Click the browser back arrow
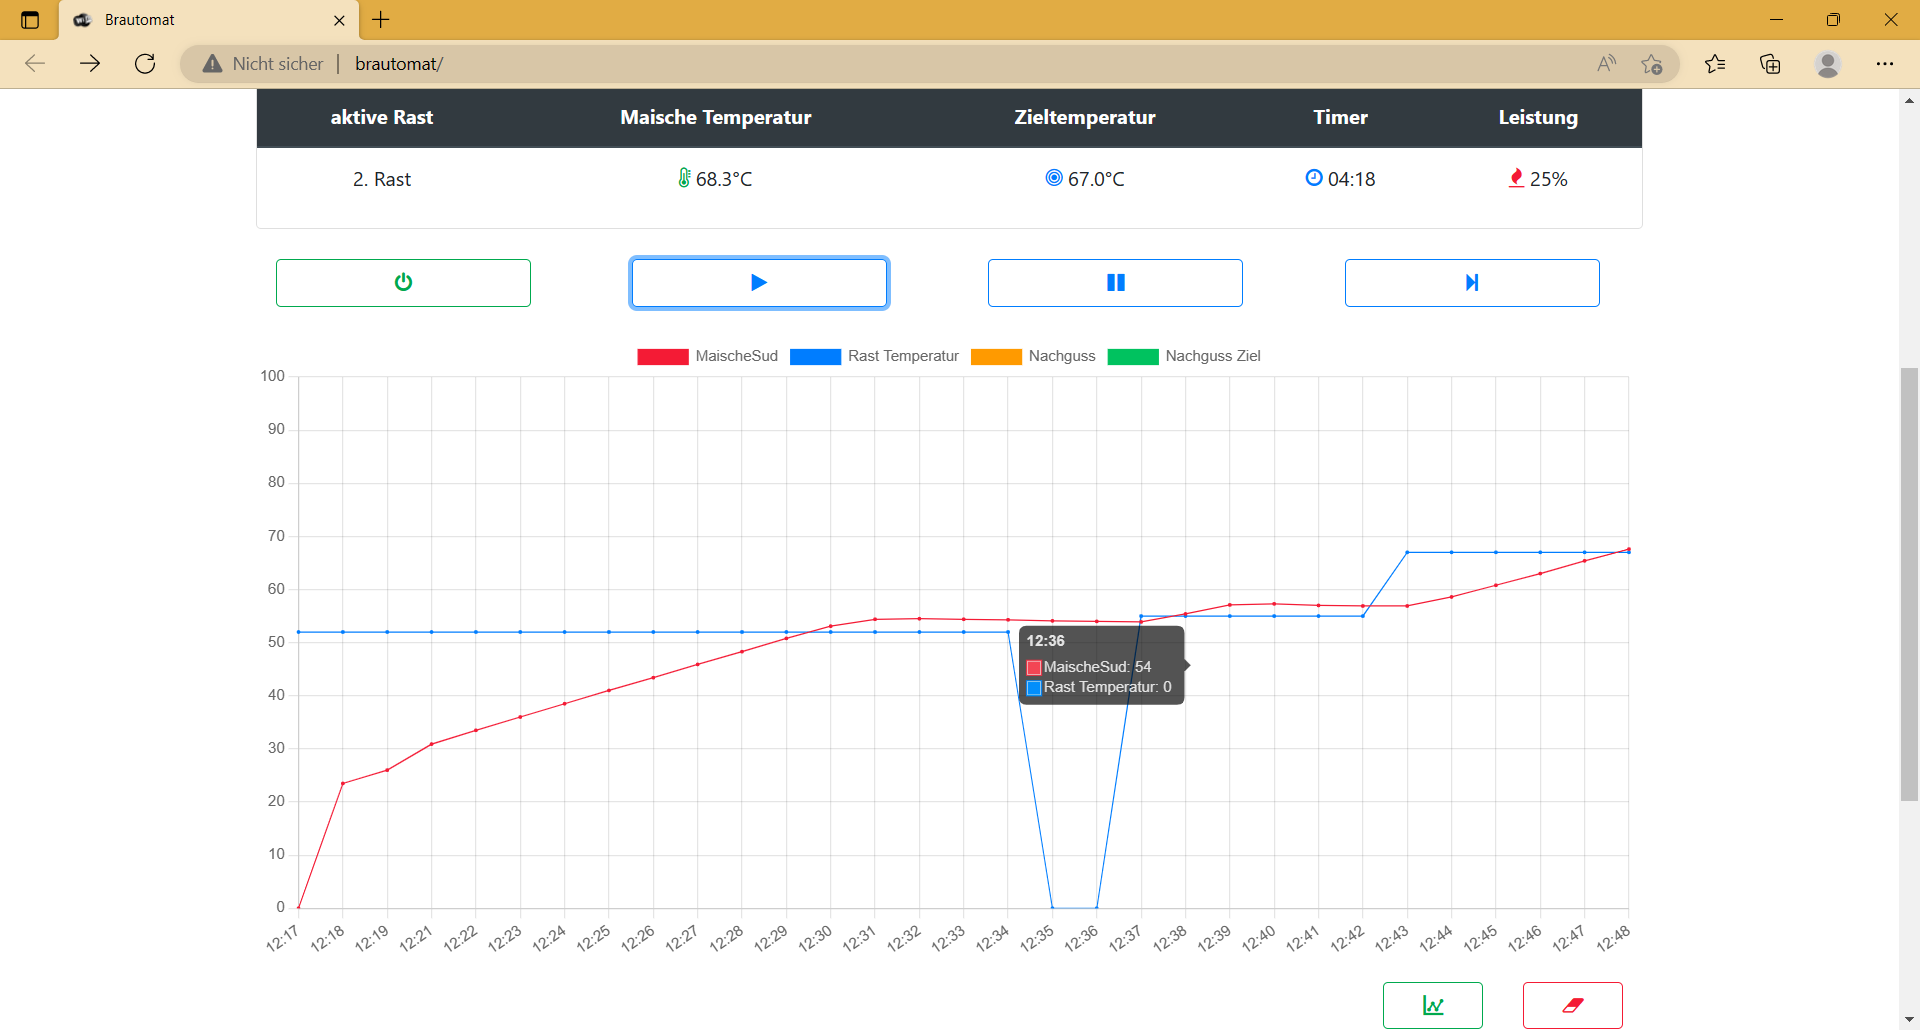The width and height of the screenshot is (1920, 1030). coord(35,64)
